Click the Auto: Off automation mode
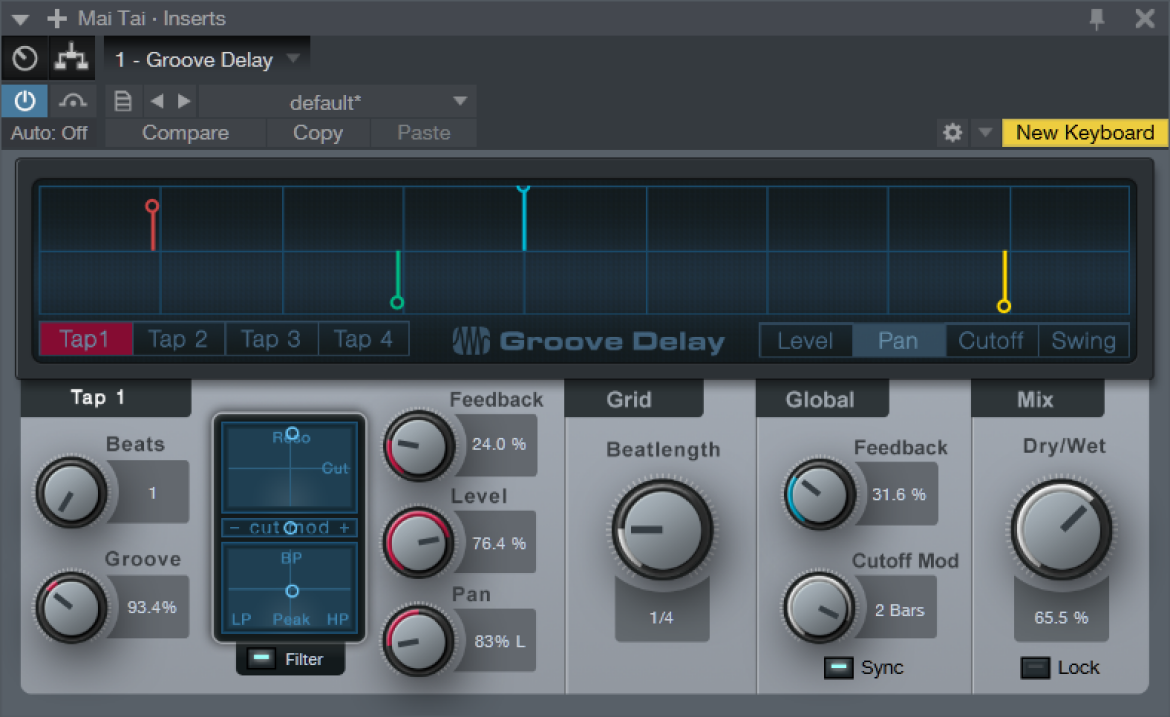Viewport: 1170px width, 717px height. coord(49,133)
